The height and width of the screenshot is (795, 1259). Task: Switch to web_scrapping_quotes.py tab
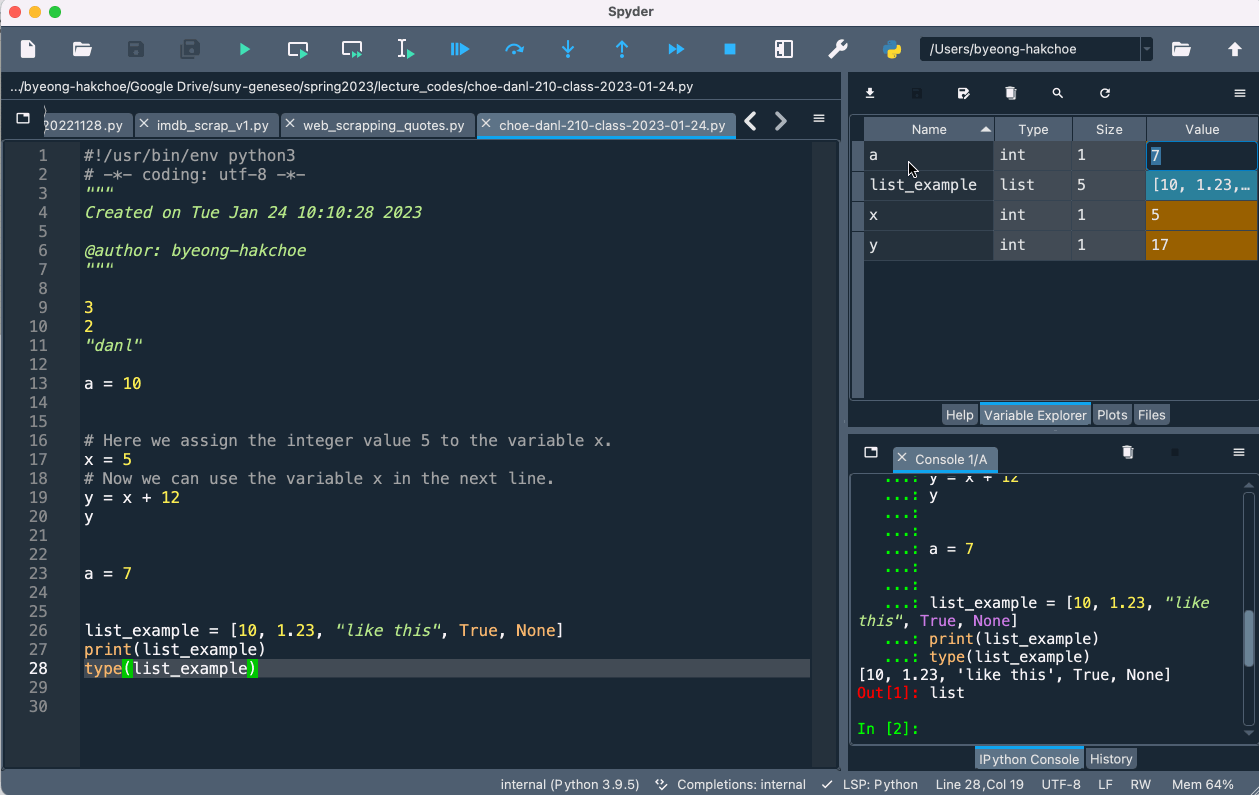point(383,125)
